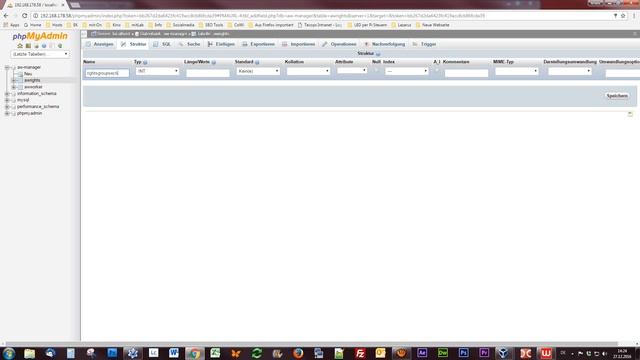
Task: Open the SEO Tools bookmark folder
Action: pyautogui.click(x=211, y=25)
